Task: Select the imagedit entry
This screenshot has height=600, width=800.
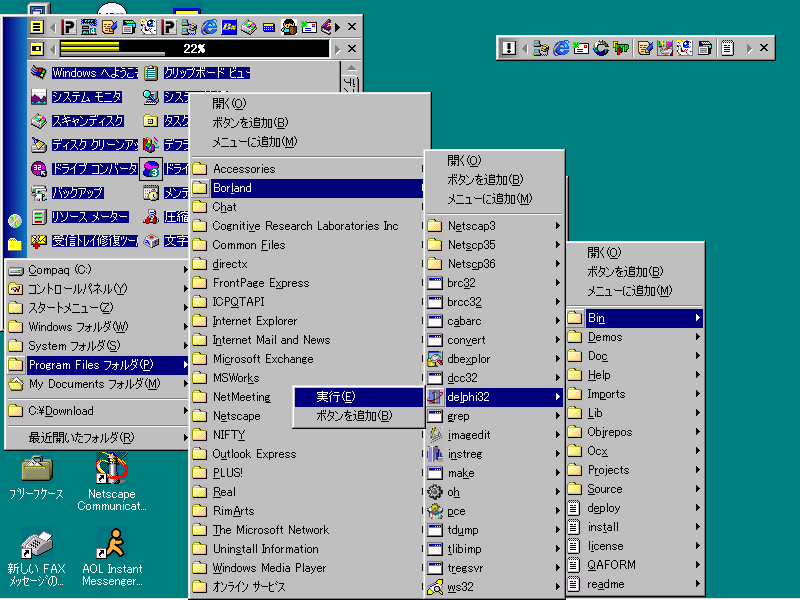Action: tap(494, 435)
